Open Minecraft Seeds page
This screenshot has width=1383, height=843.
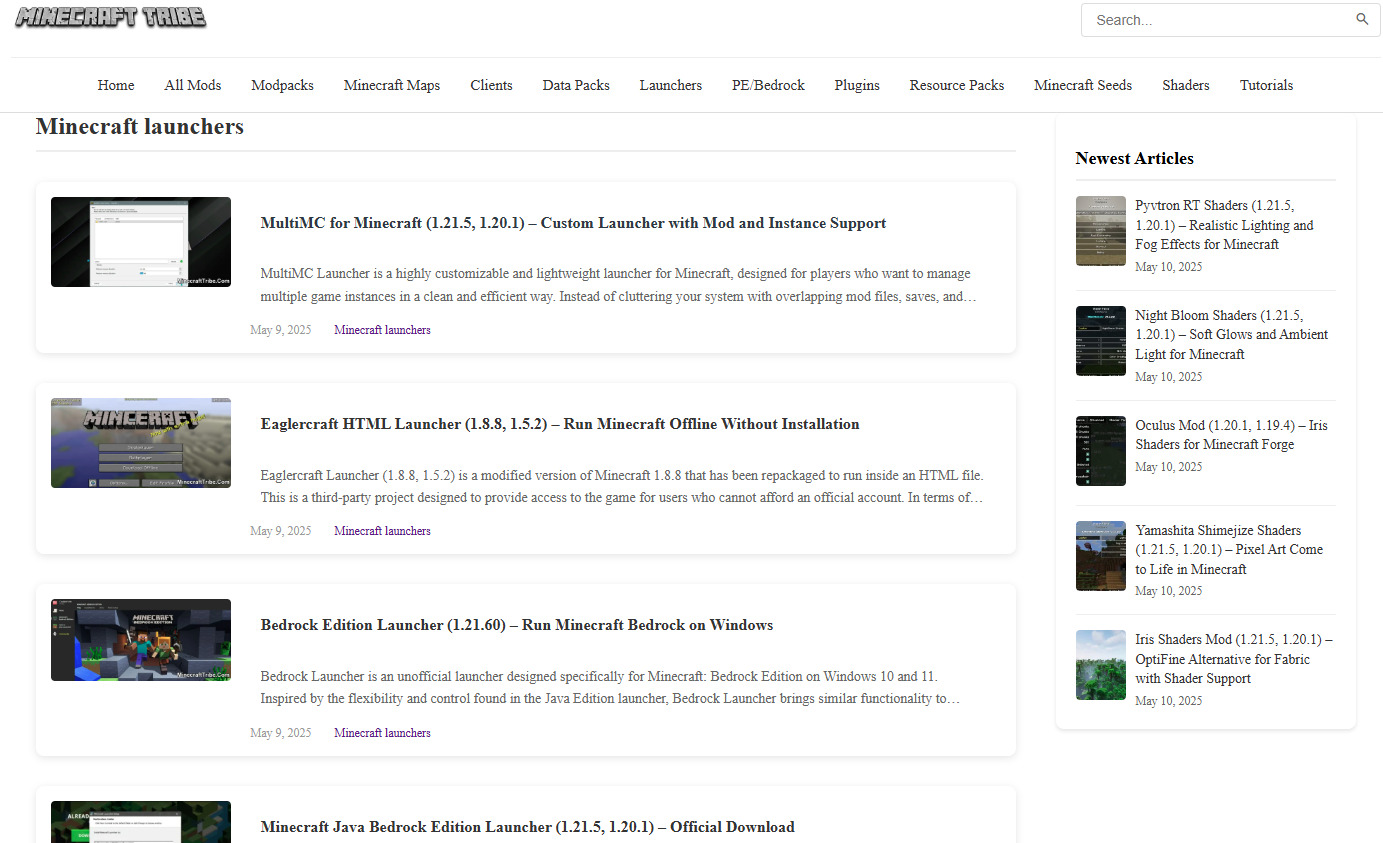(x=1083, y=85)
